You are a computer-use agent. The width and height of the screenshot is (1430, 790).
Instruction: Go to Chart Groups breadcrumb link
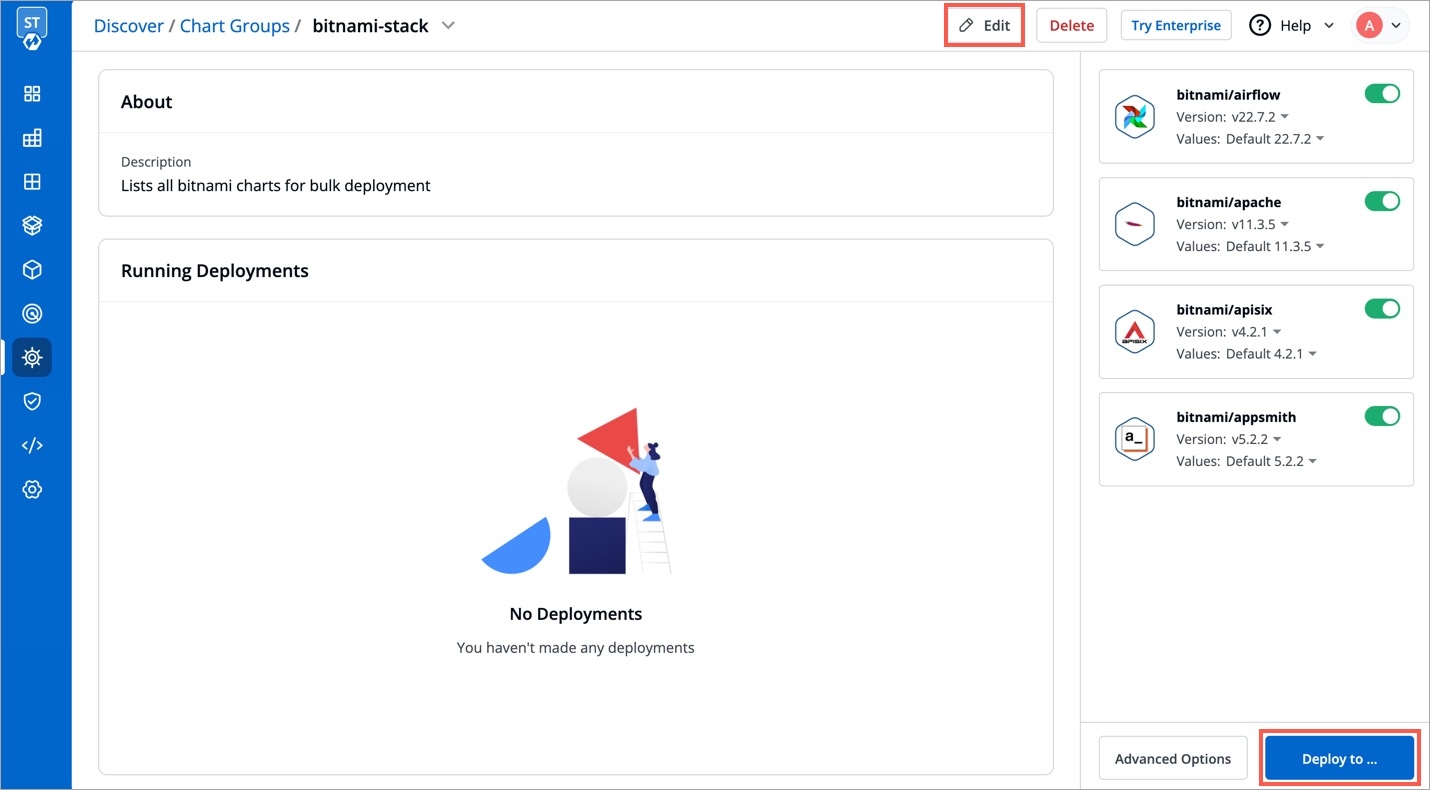pyautogui.click(x=235, y=26)
